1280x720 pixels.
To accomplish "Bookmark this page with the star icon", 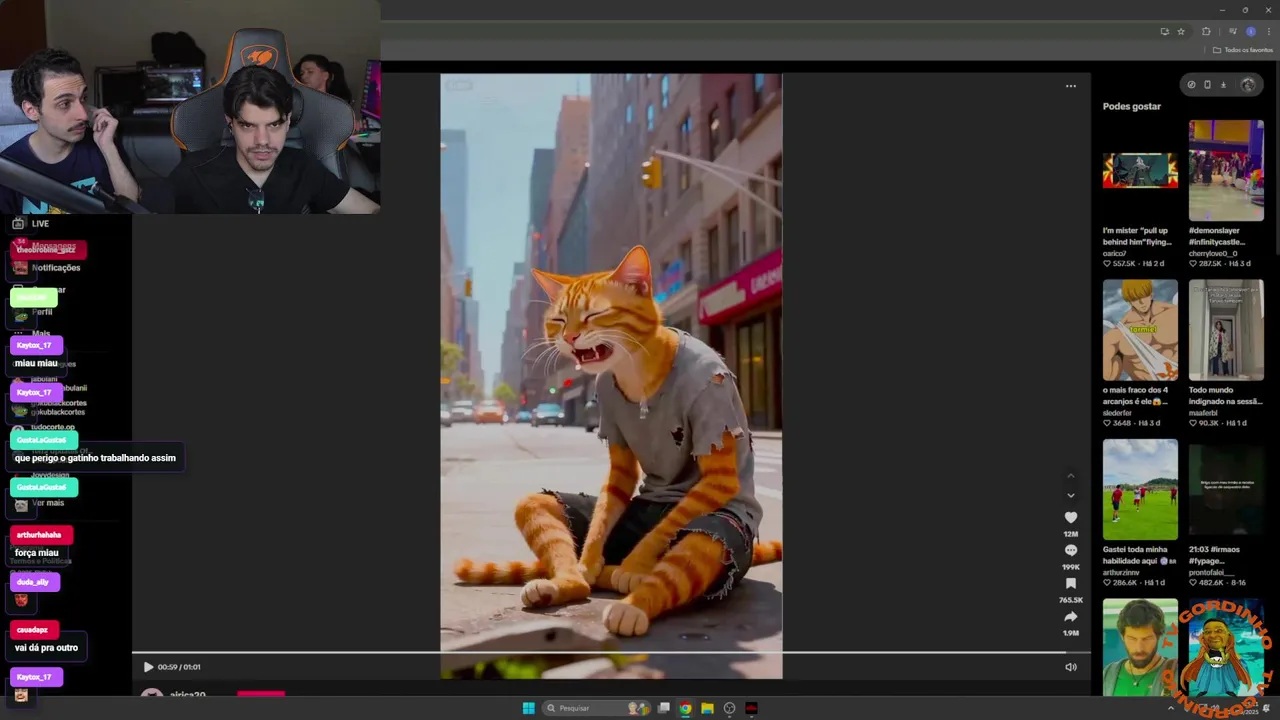I will [x=1181, y=31].
